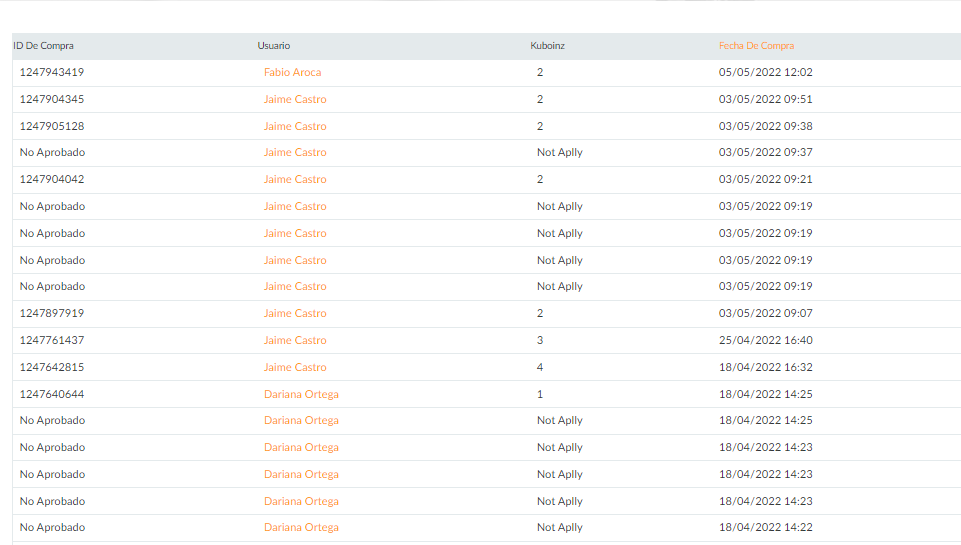The image size is (961, 545).
Task: Click the Kuboinz column header
Action: [547, 46]
